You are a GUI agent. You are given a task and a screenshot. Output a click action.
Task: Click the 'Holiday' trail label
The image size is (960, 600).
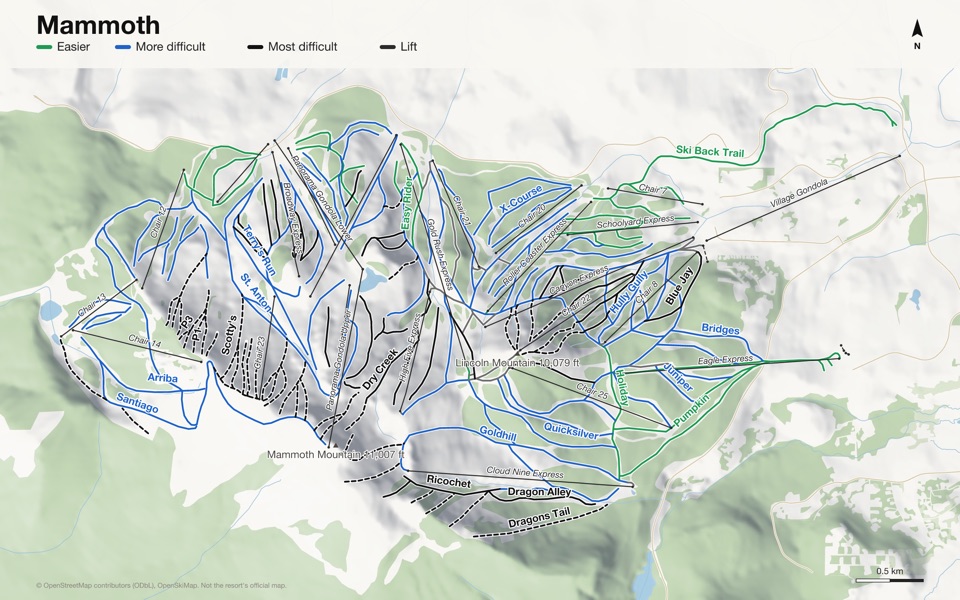(x=622, y=388)
